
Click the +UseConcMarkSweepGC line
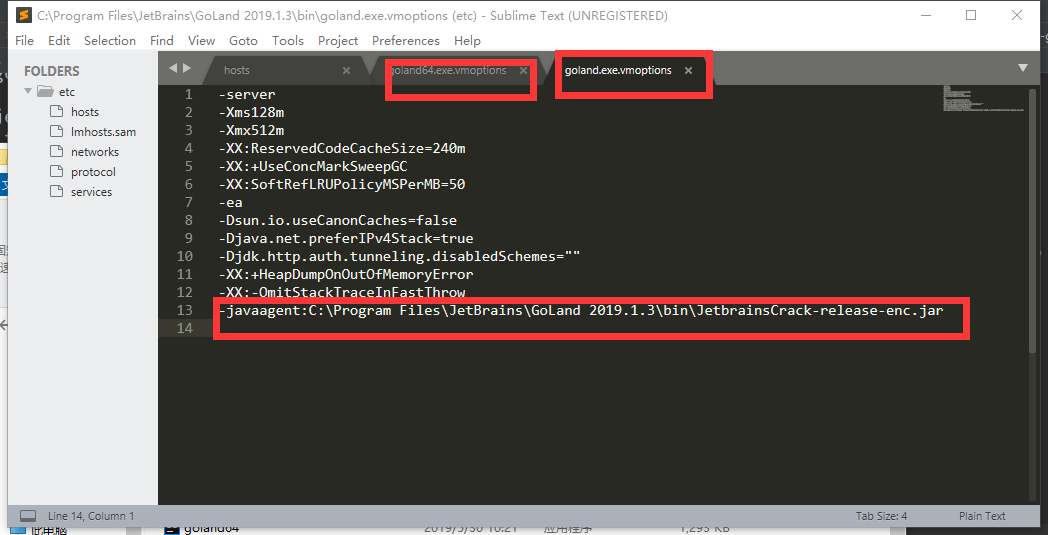tap(313, 167)
